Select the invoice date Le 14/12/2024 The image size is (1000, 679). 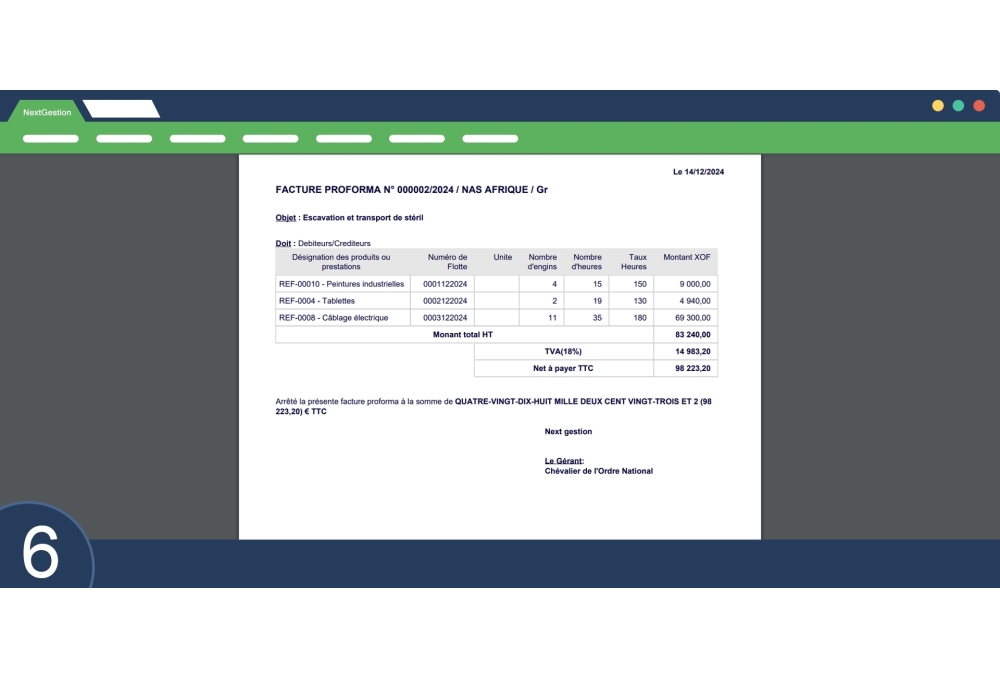pyautogui.click(x=698, y=172)
